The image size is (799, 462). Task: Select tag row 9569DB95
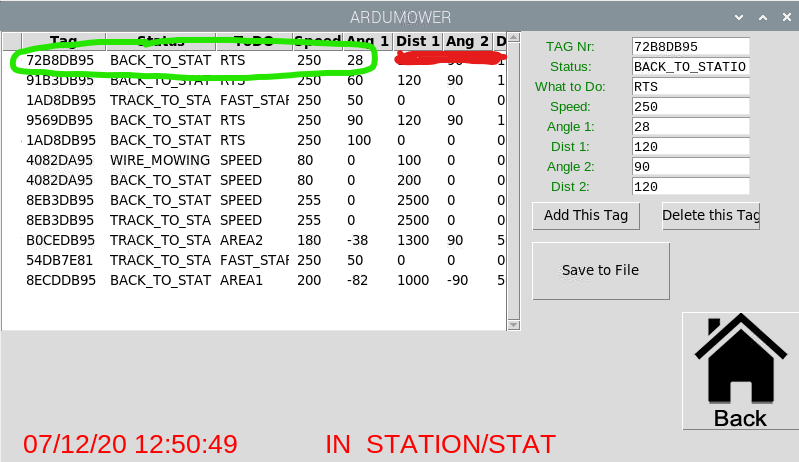[254, 120]
